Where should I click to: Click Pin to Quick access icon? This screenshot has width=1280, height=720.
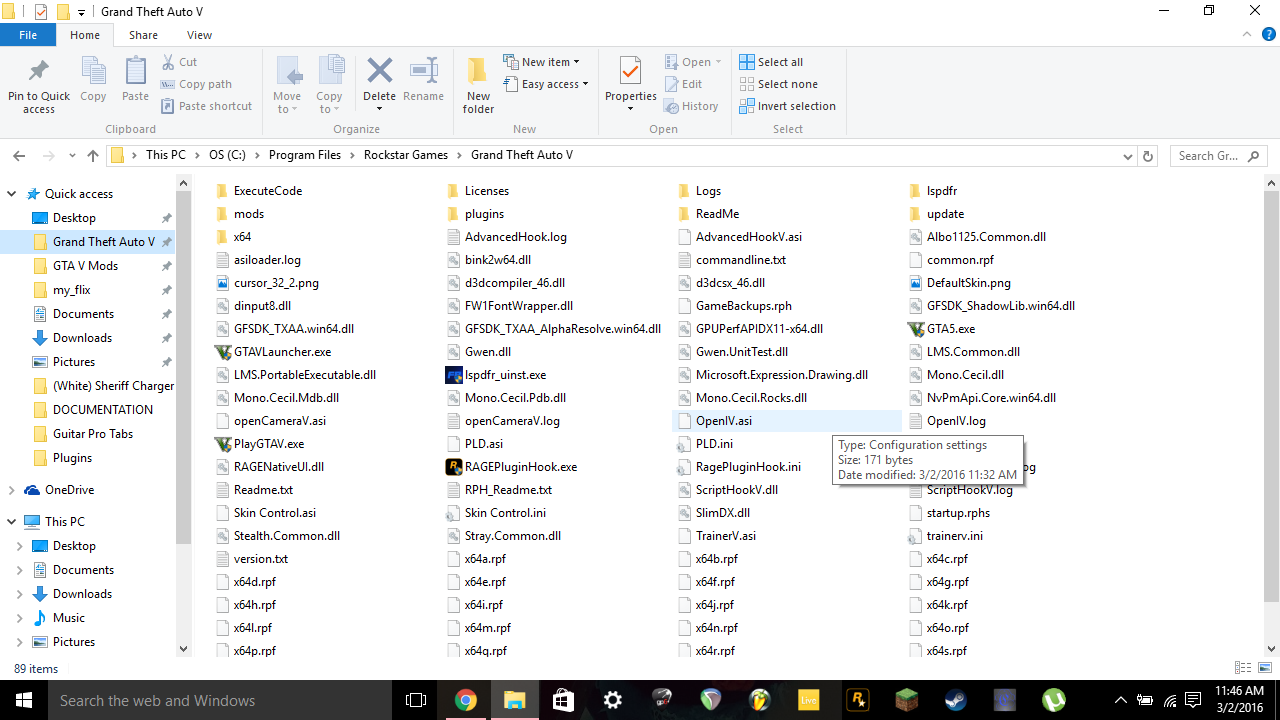pos(39,73)
